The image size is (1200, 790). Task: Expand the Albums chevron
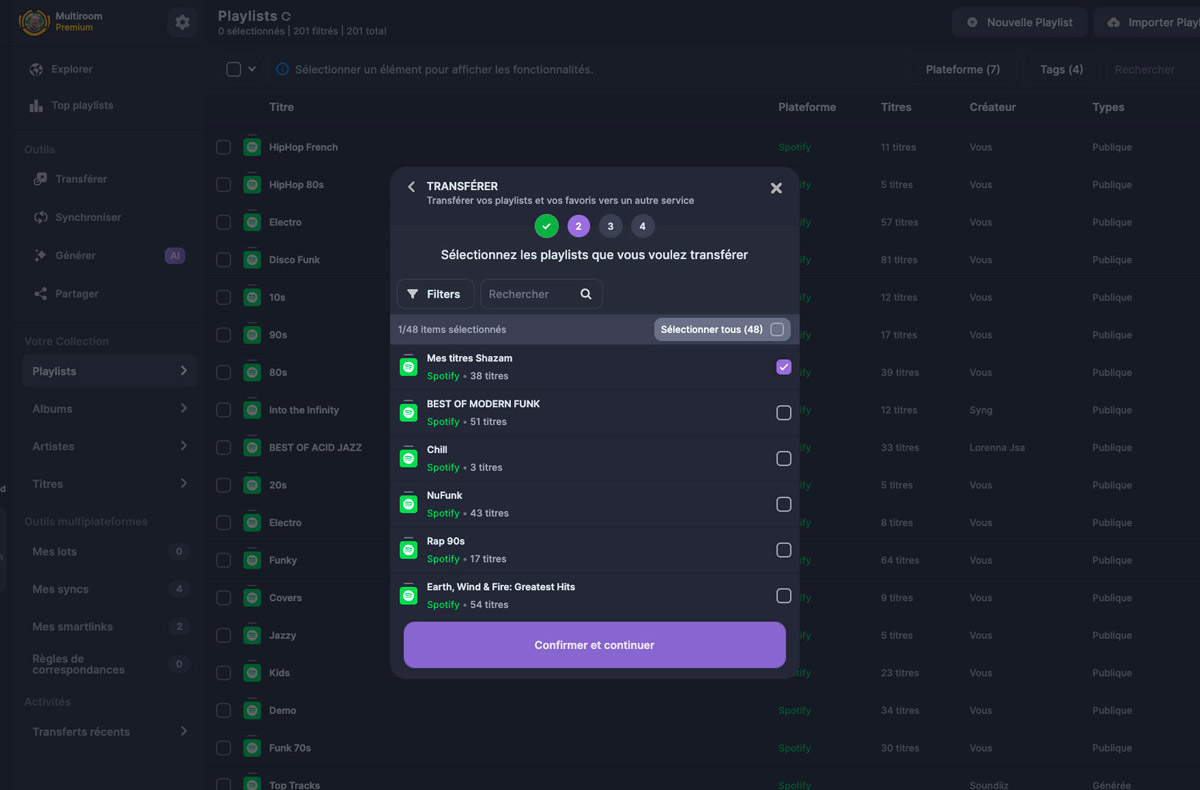pyautogui.click(x=183, y=408)
